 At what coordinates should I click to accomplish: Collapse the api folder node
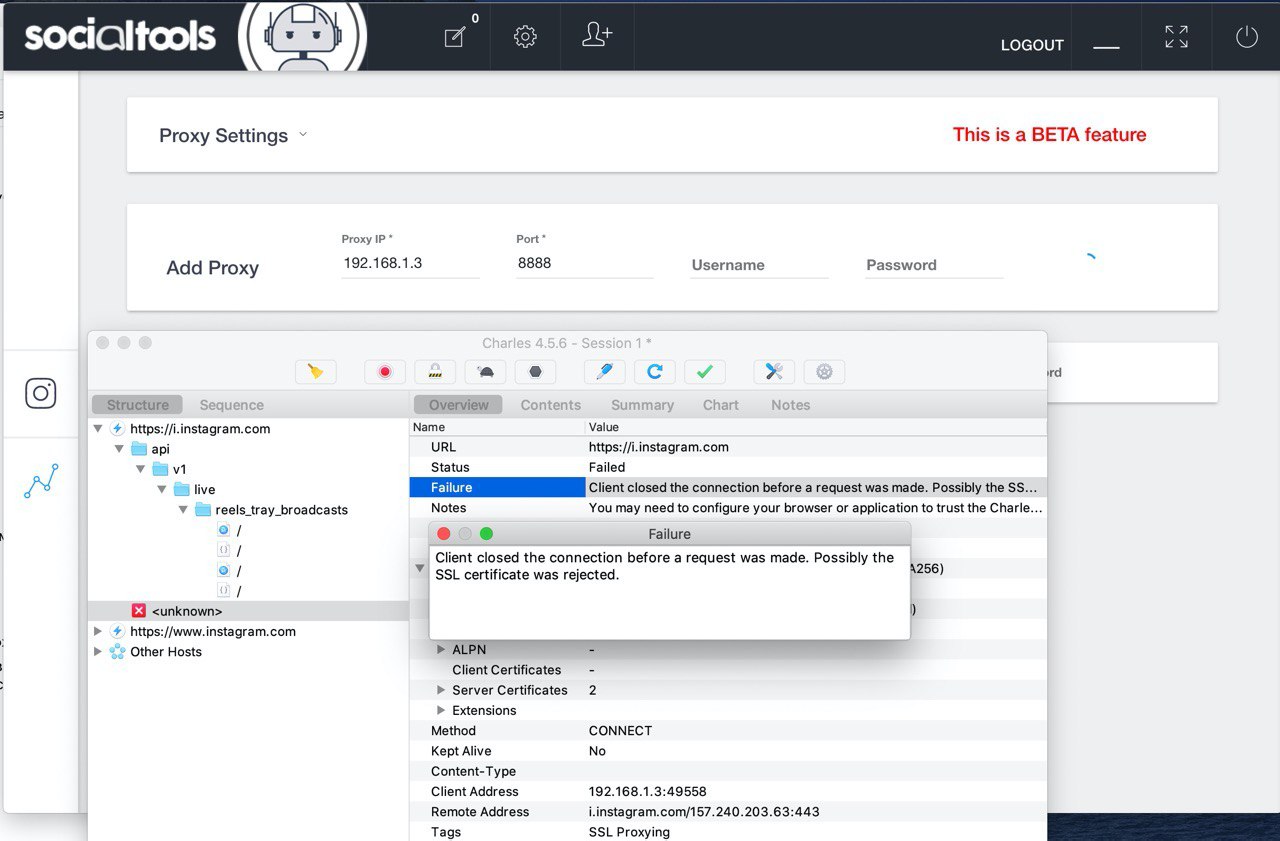pos(119,449)
